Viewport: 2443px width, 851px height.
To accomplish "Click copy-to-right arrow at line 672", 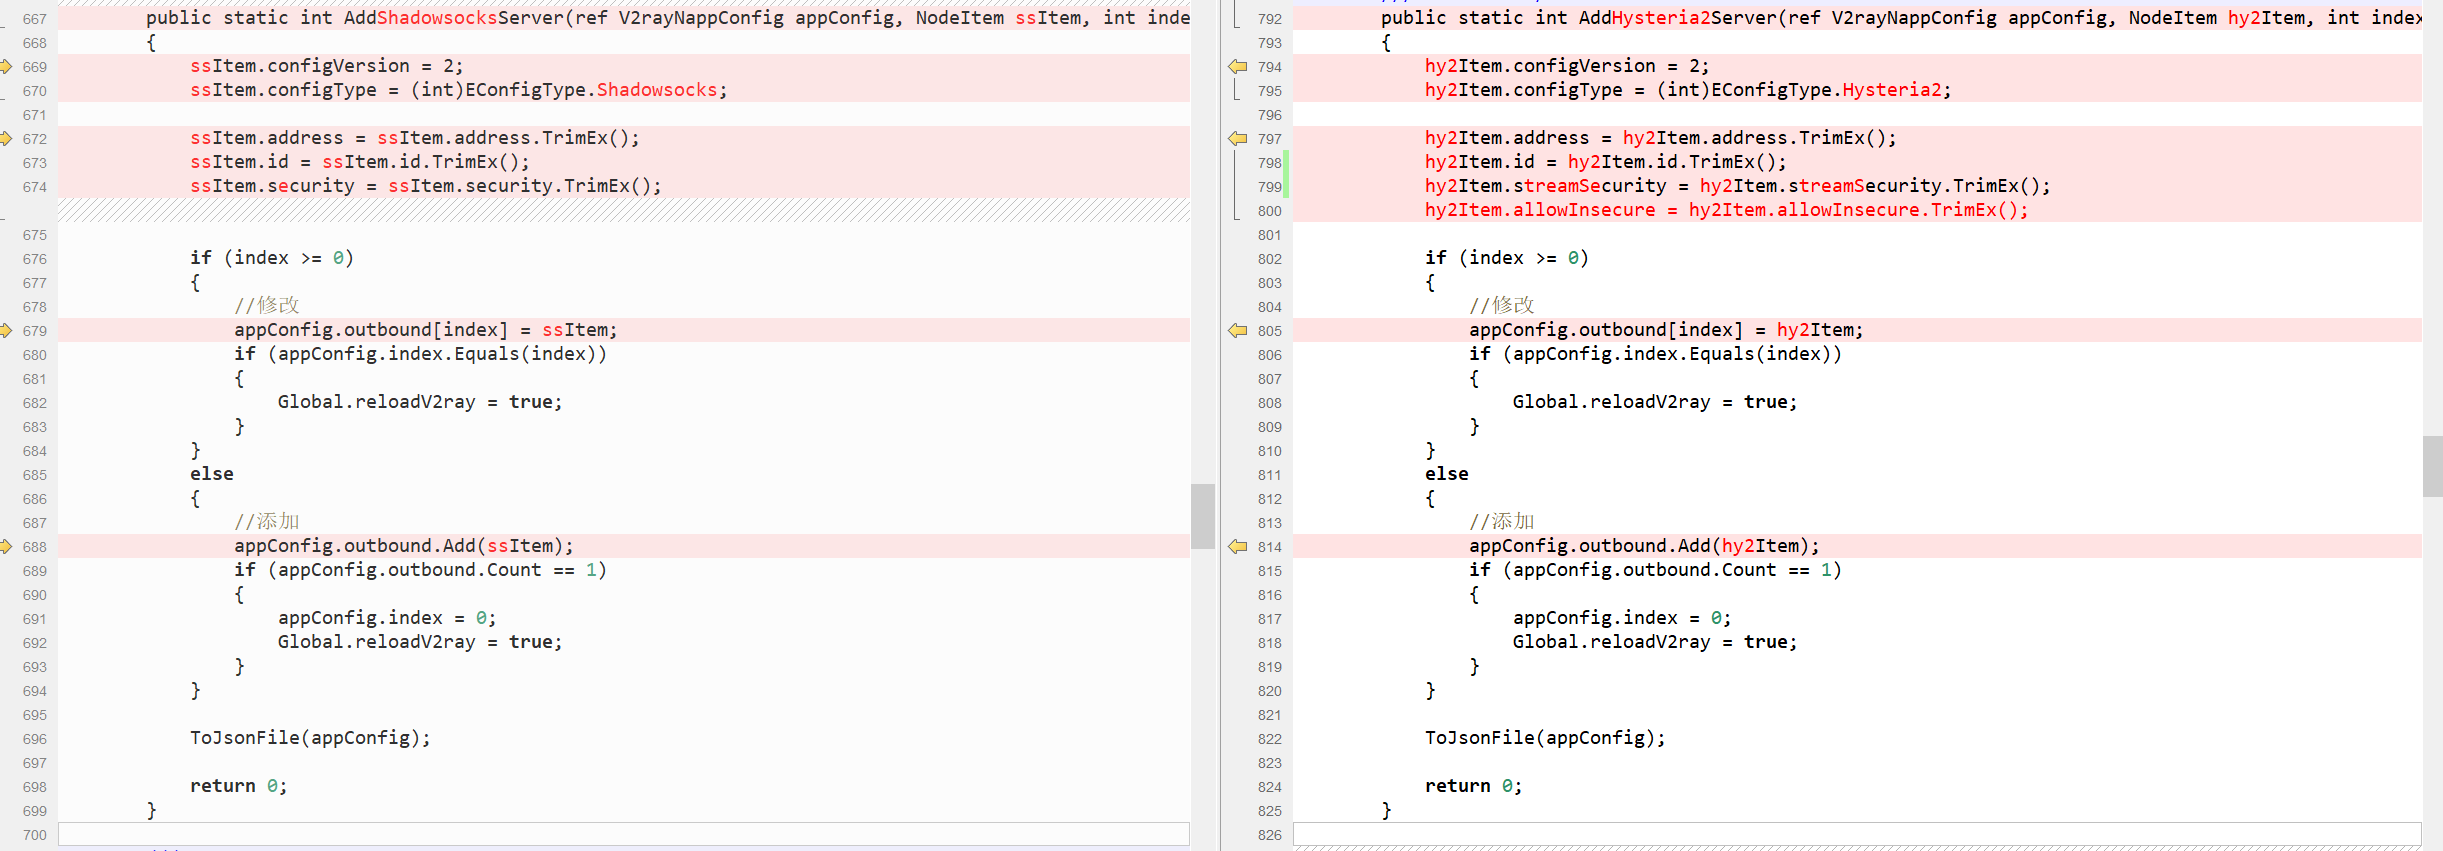I will click(6, 139).
